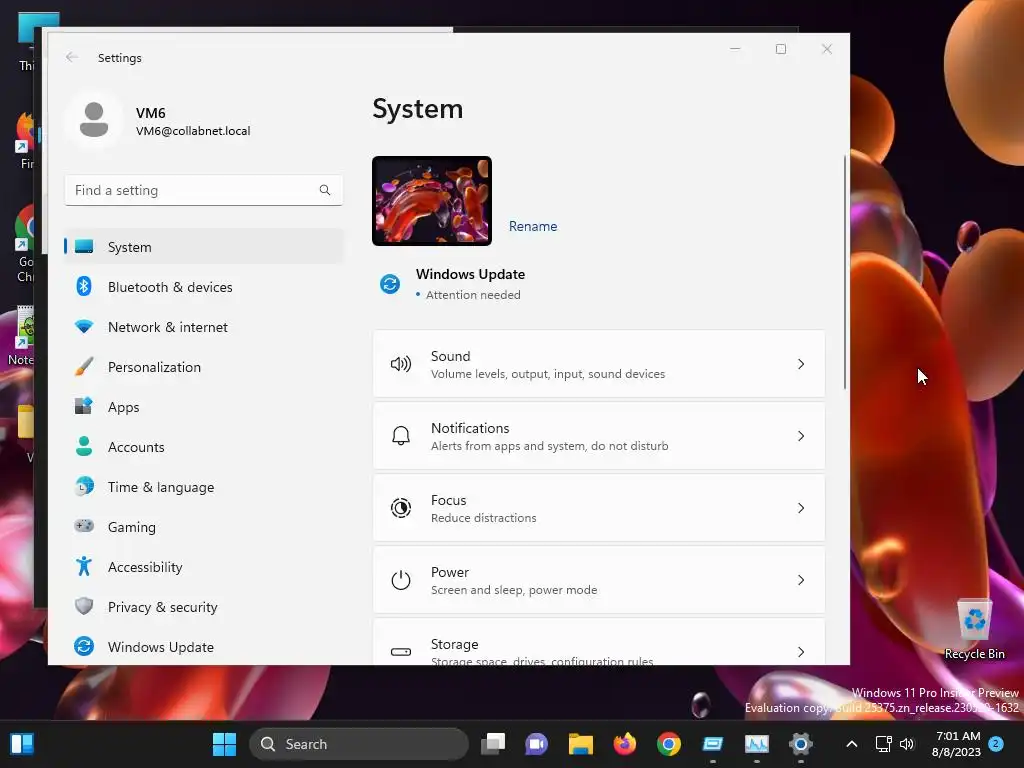Image resolution: width=1024 pixels, height=768 pixels.
Task: Click the paintbrush Personalization icon
Action: [x=84, y=366]
